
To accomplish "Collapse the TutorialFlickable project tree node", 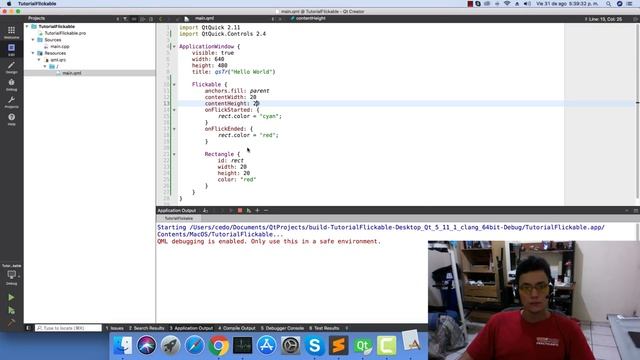I will coord(27,27).
